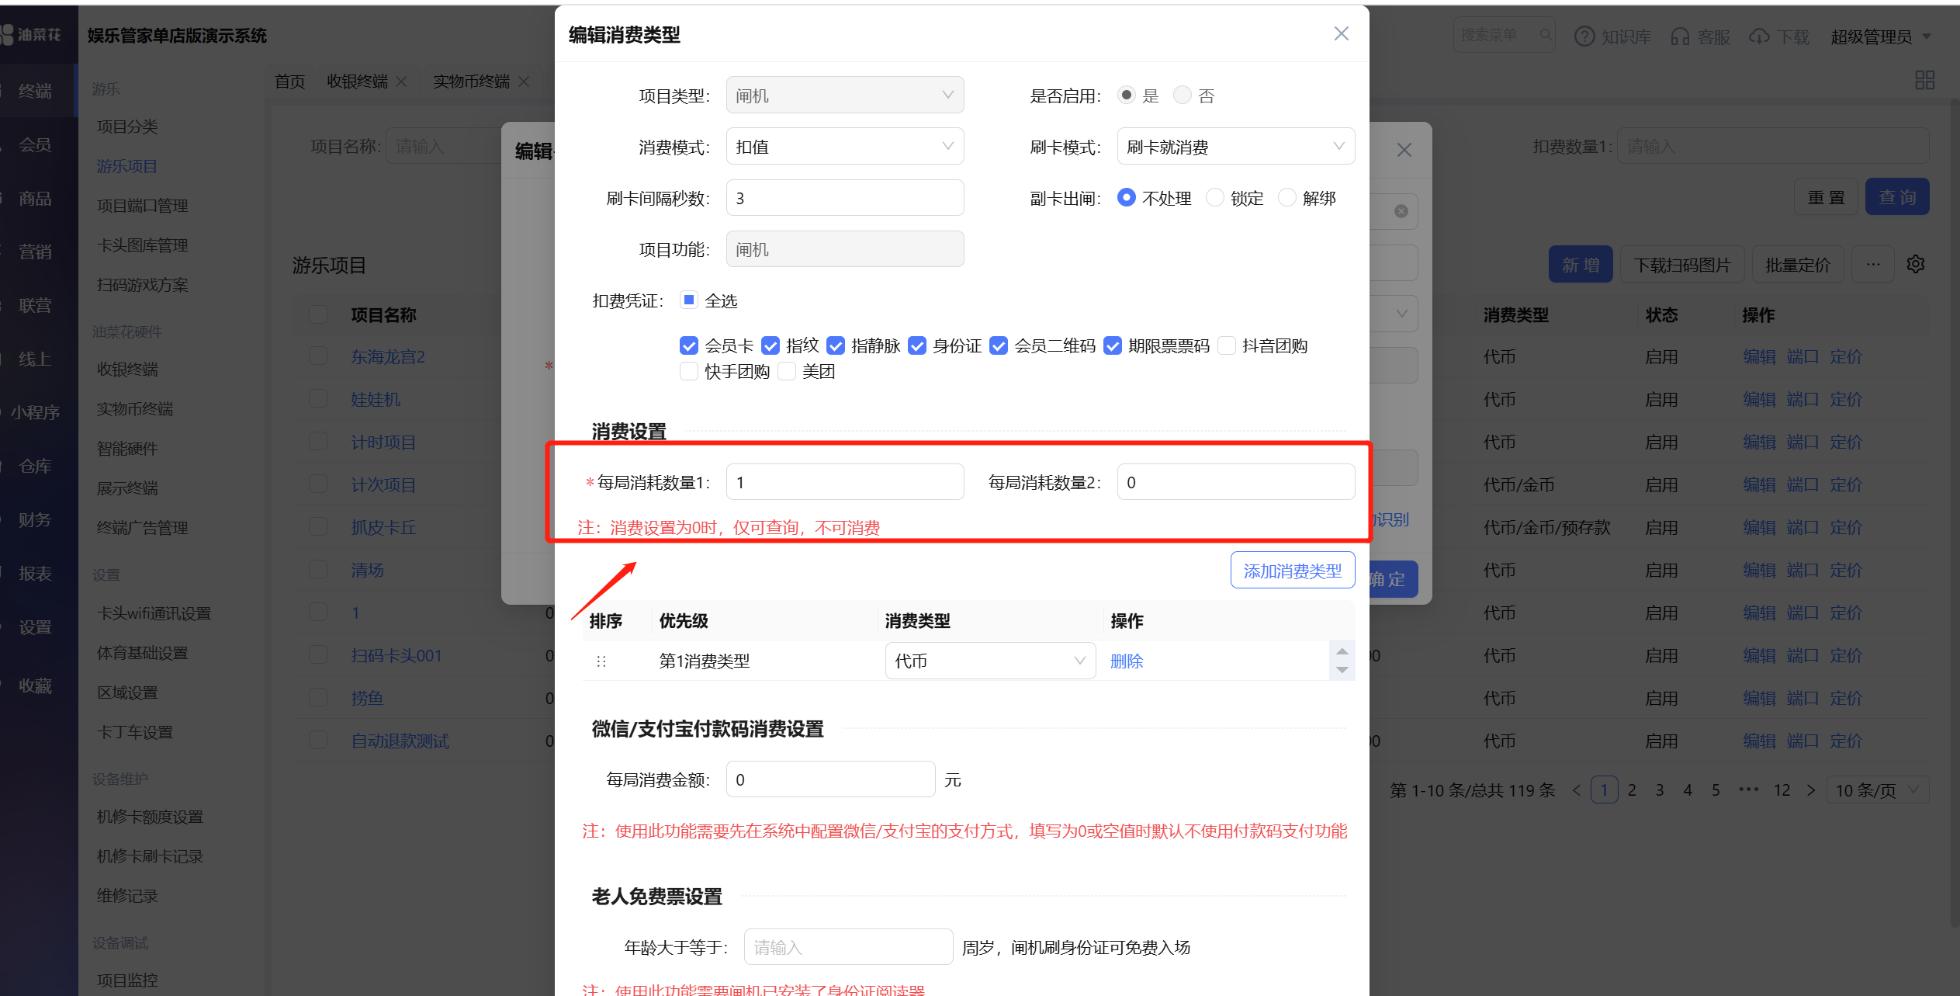Change the 10 条/页 page size
Image resolution: width=1960 pixels, height=996 pixels.
[x=1877, y=790]
